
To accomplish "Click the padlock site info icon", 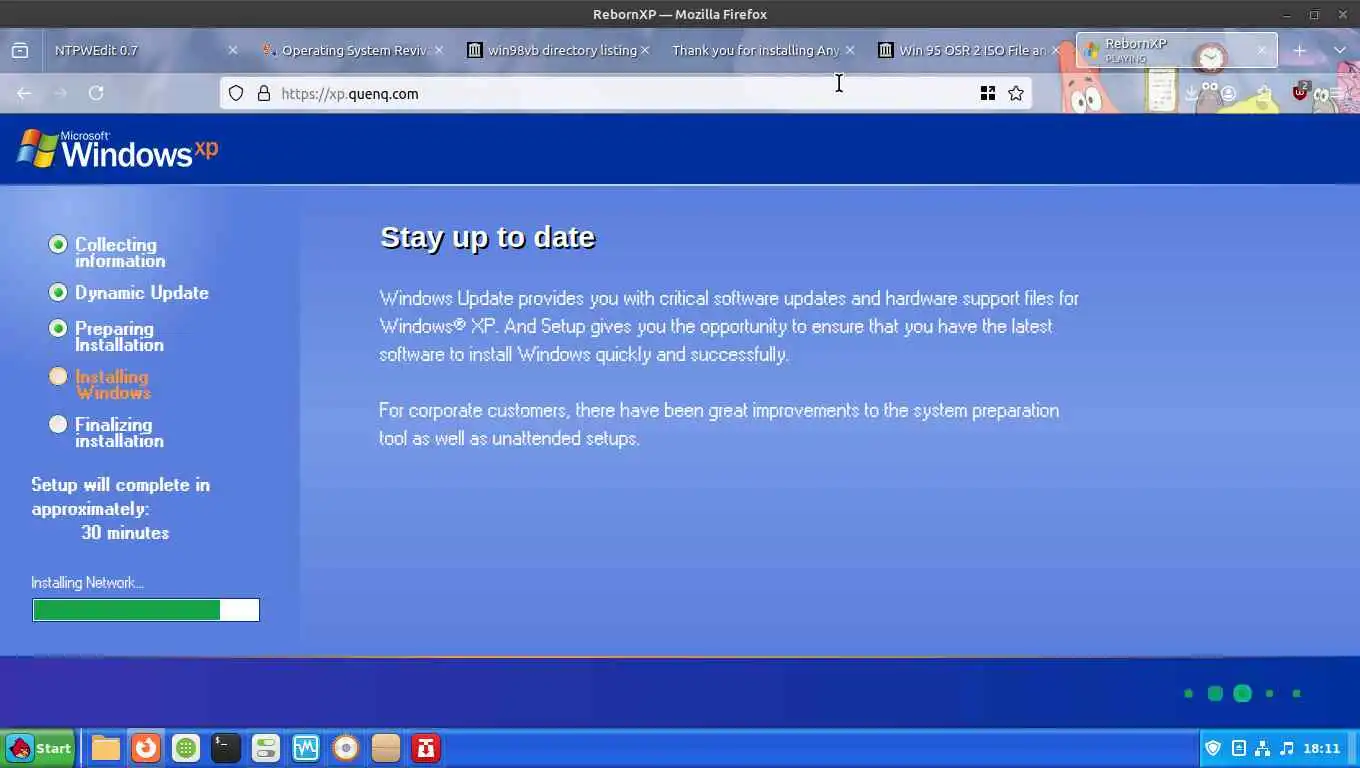I will tap(264, 93).
